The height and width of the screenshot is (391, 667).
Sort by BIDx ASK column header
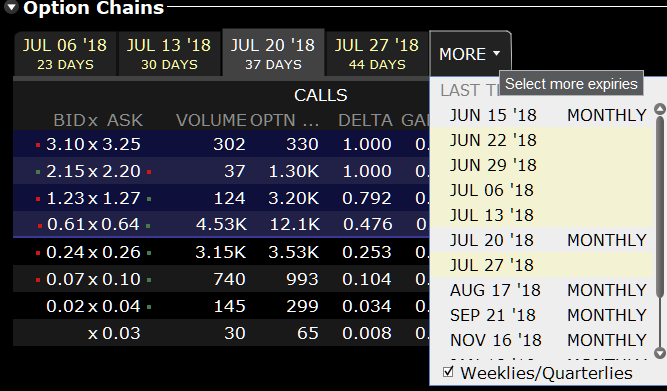pos(98,120)
